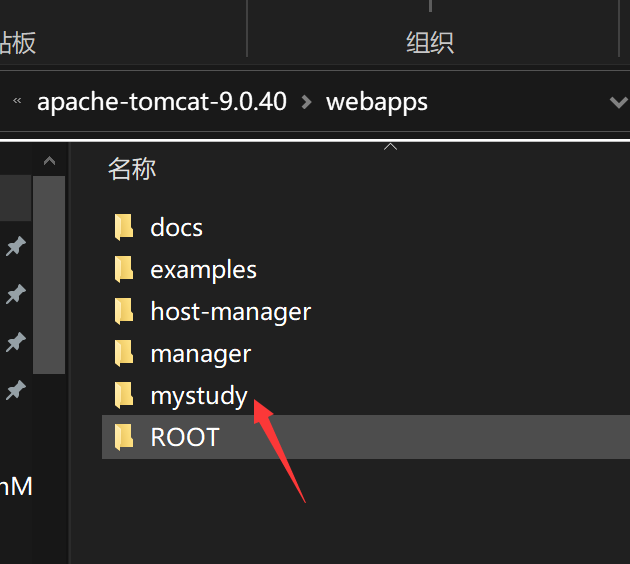Click the host-manager folder icon
Image resolution: width=630 pixels, height=564 pixels.
click(124, 312)
